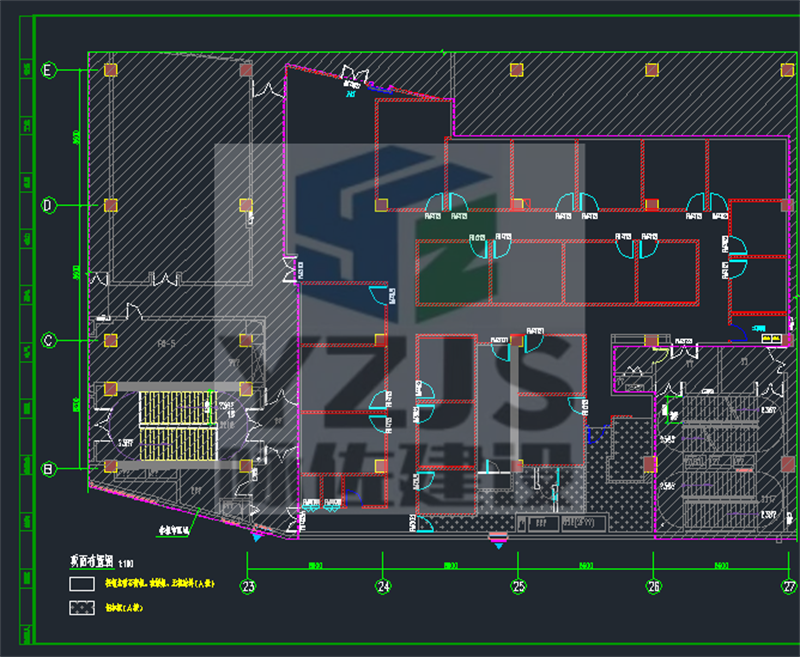Select the yellow staircase block
This screenshot has height=657, width=800.
click(177, 425)
